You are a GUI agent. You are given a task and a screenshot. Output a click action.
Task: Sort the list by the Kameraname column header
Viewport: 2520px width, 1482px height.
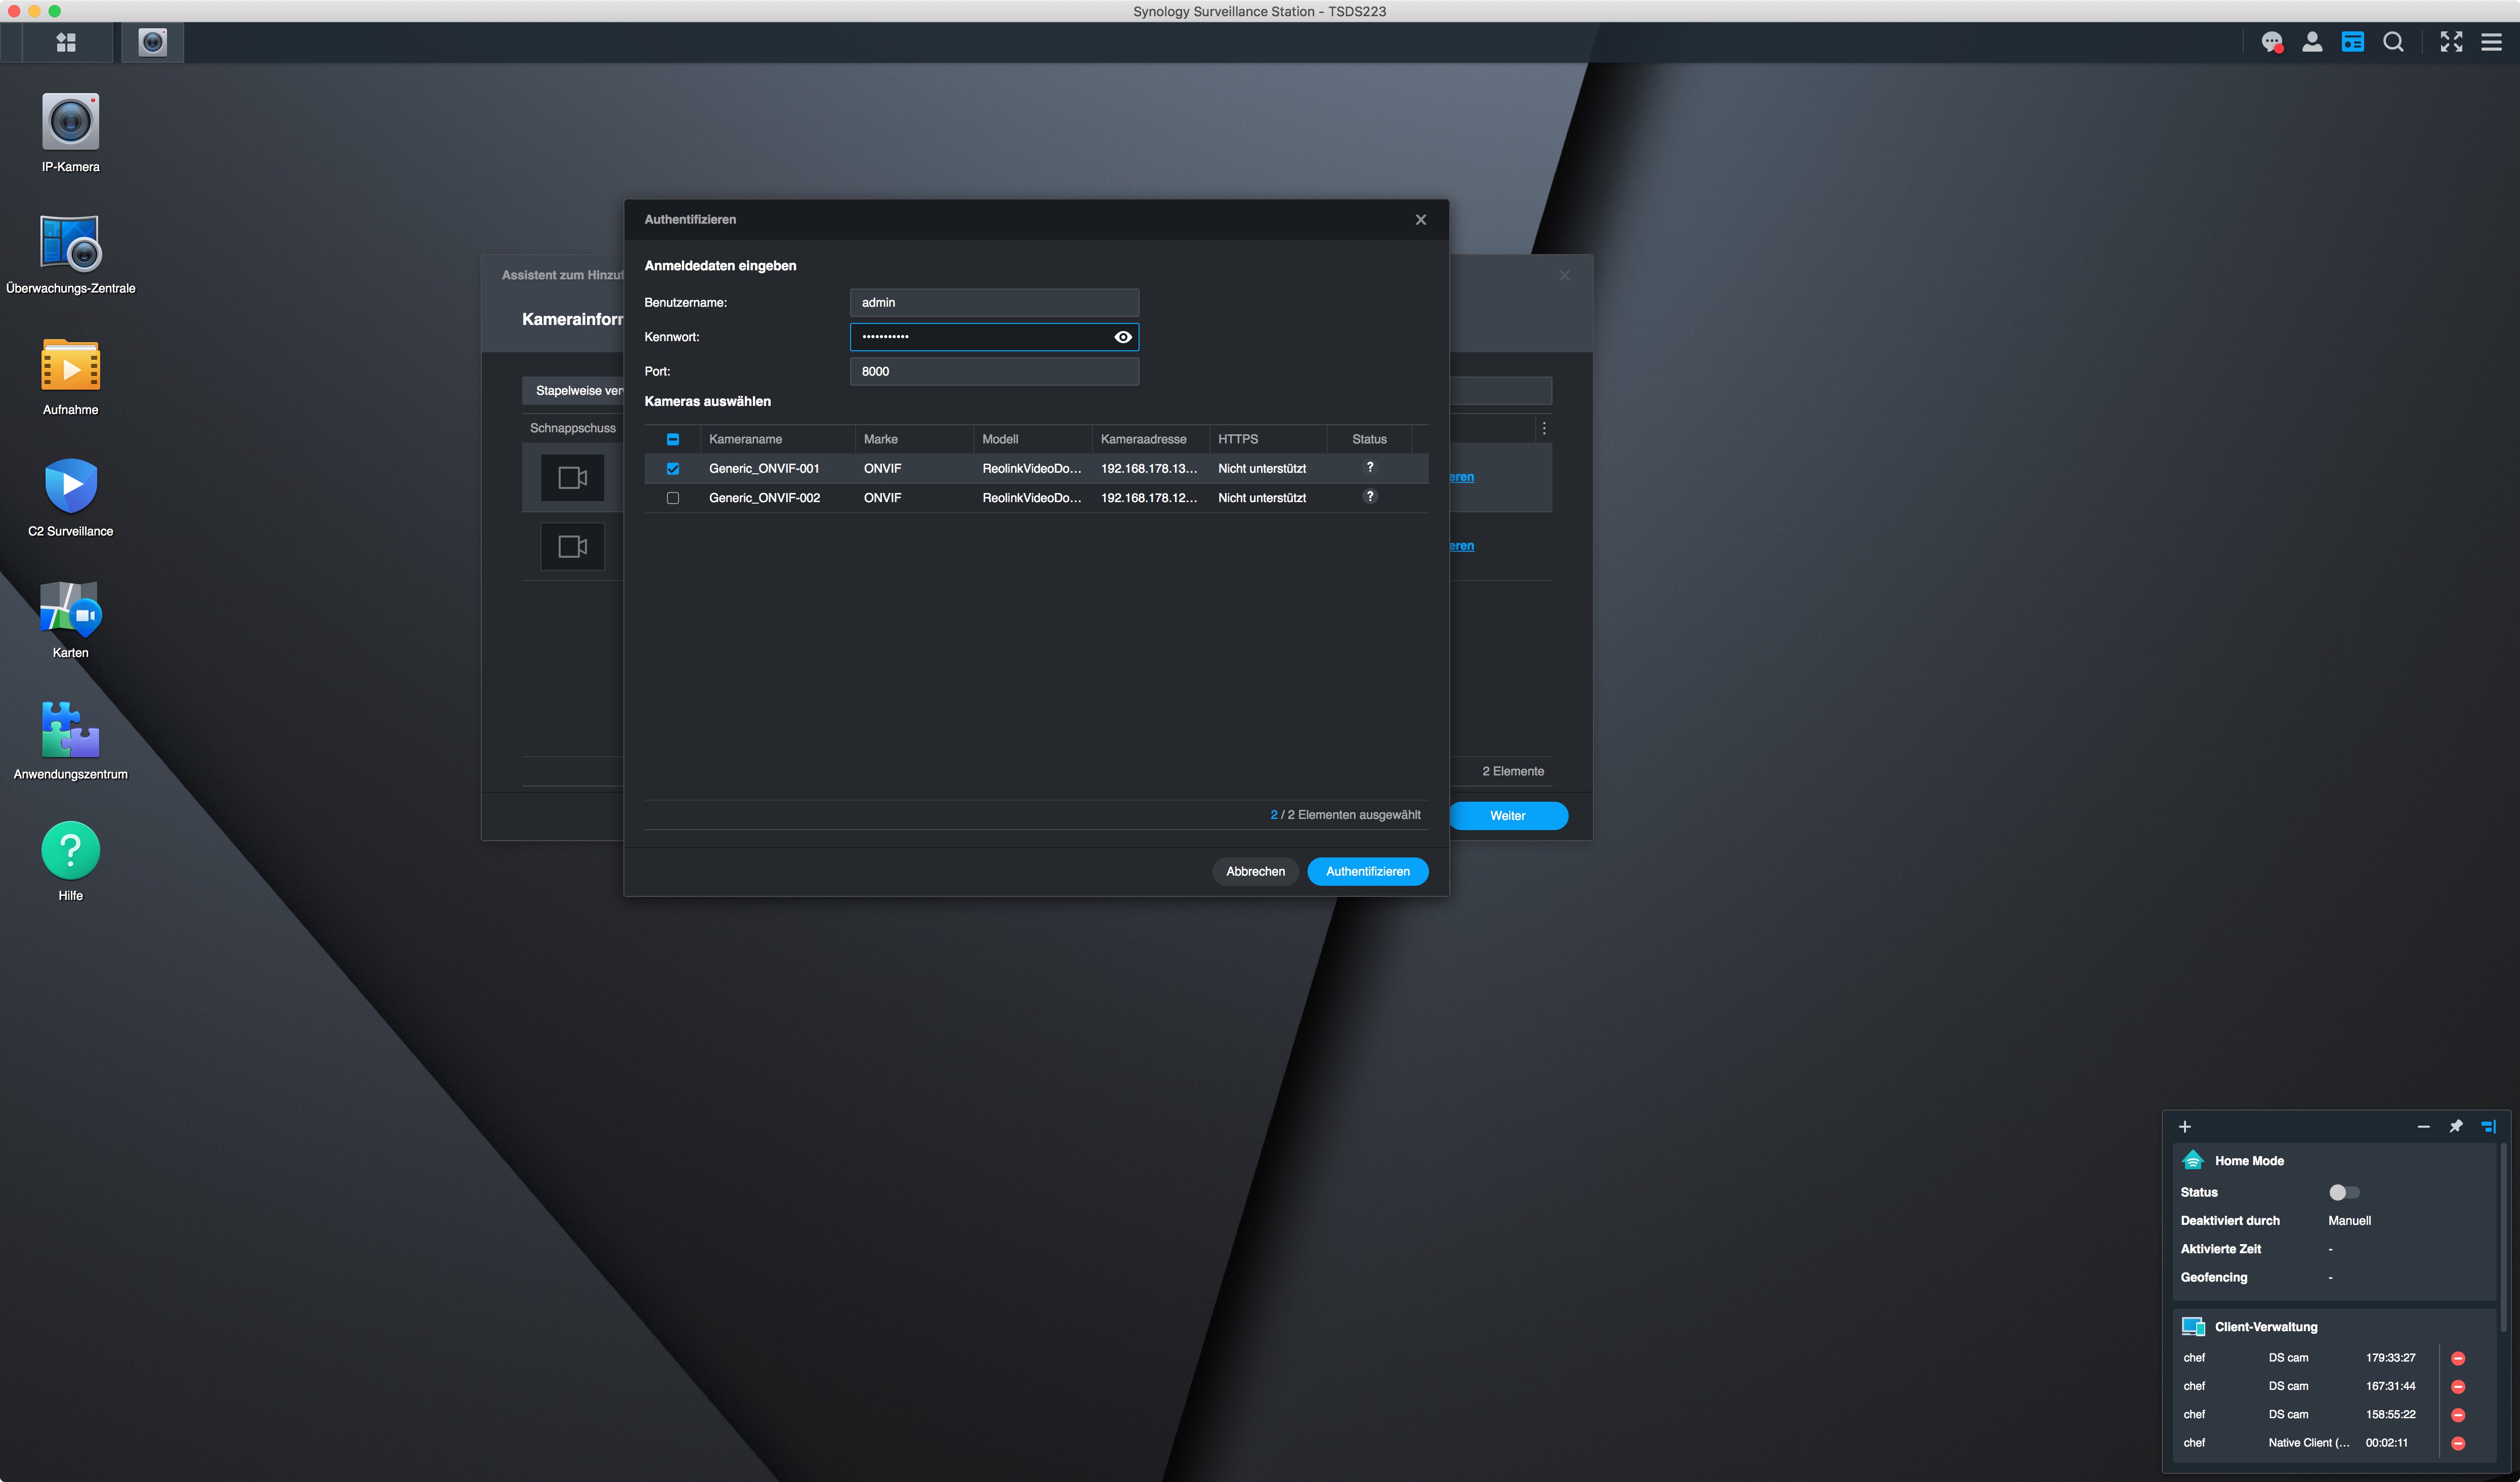click(x=746, y=439)
